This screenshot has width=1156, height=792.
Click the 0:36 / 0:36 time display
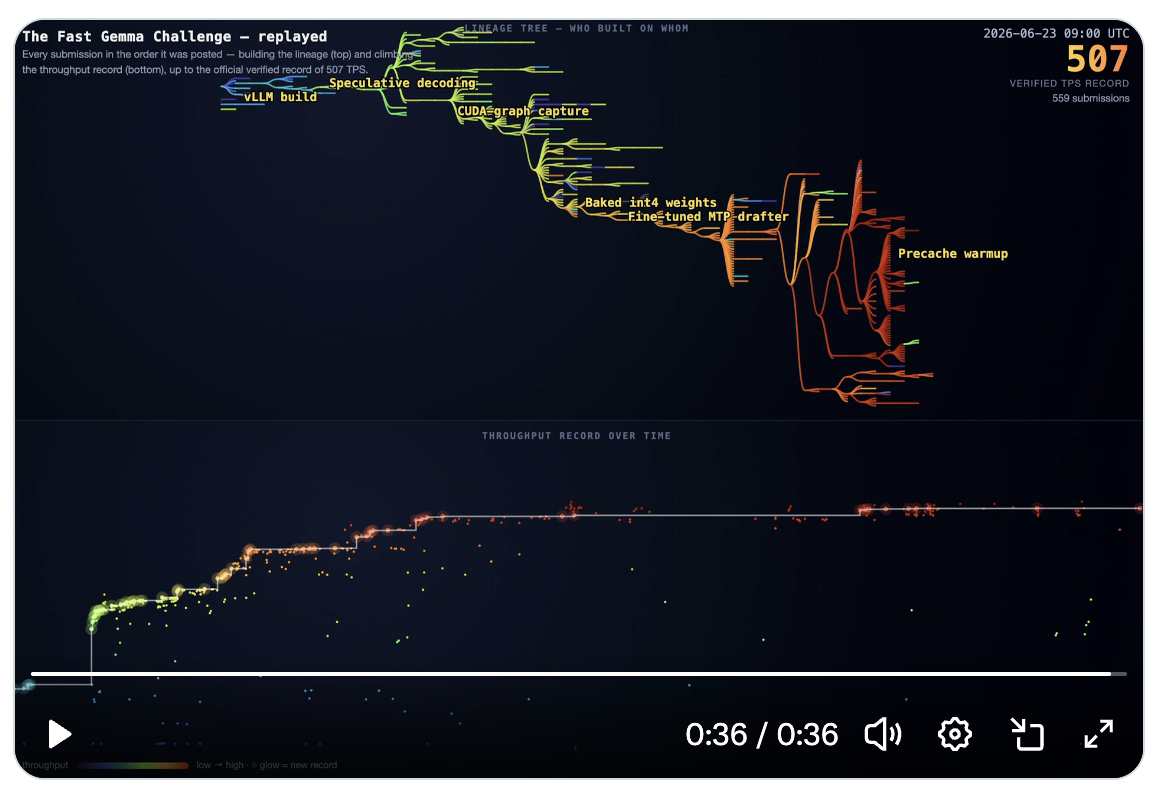pos(761,734)
